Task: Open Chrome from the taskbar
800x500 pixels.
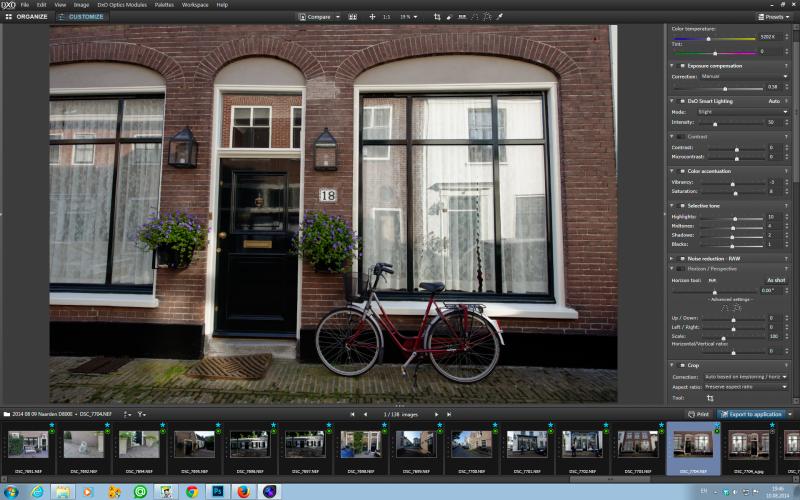Action: click(x=192, y=492)
